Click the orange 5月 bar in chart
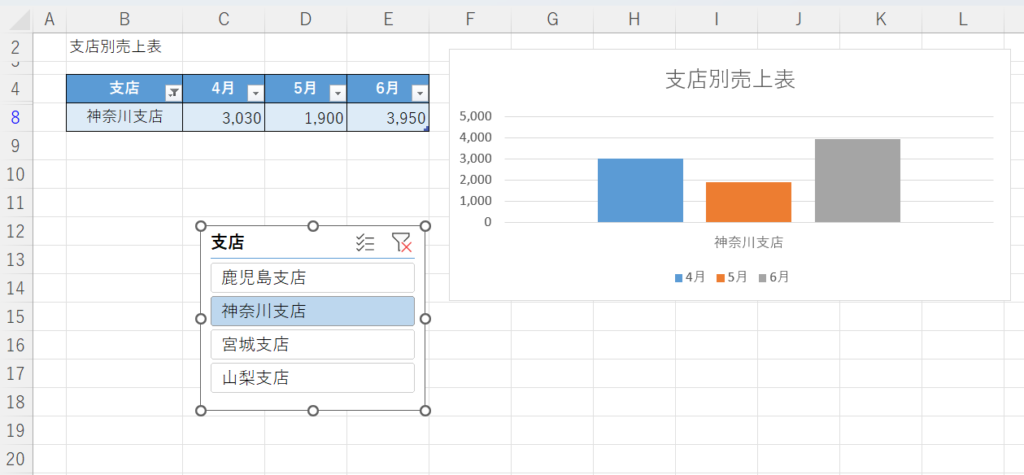 [748, 202]
